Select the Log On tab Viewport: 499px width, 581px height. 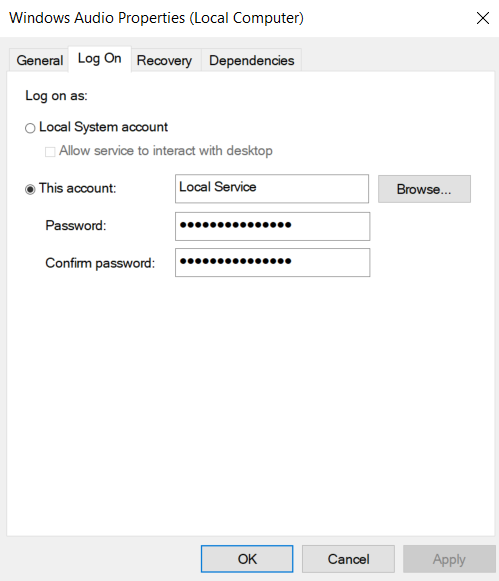coord(100,59)
